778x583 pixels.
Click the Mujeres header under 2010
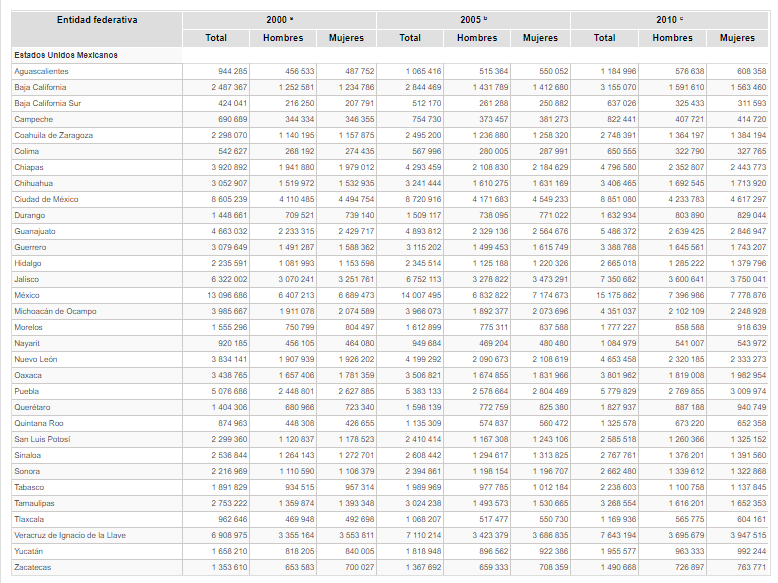coord(738,38)
